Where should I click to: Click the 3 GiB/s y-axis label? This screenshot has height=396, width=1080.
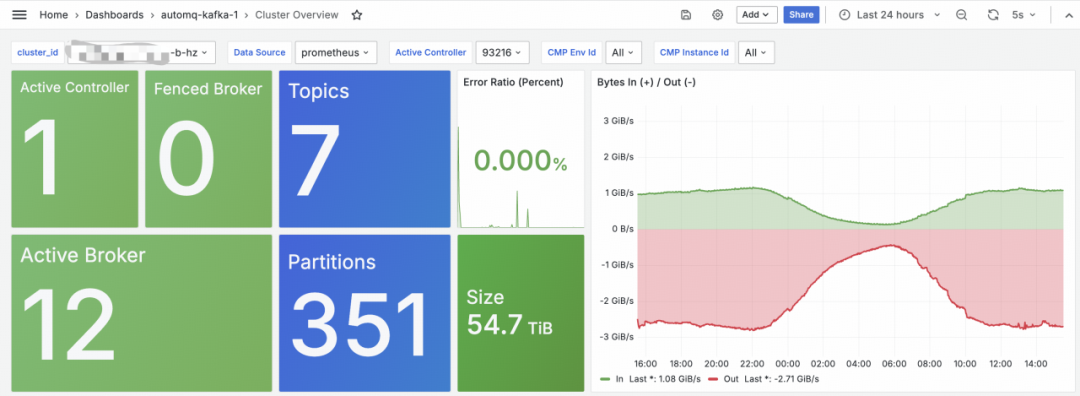[618, 121]
